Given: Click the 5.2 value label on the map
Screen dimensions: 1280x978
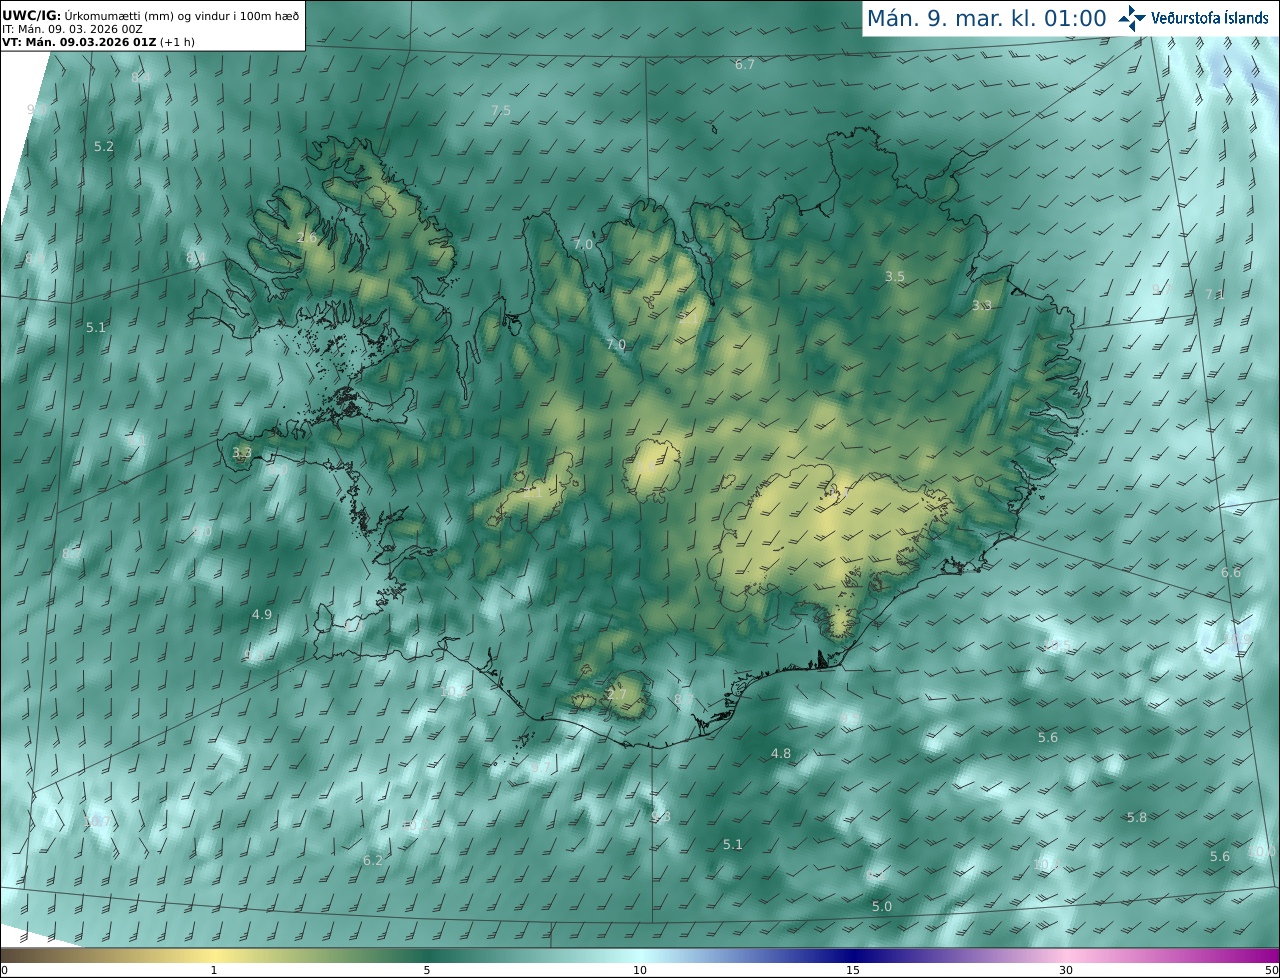Looking at the screenshot, I should click(x=104, y=146).
